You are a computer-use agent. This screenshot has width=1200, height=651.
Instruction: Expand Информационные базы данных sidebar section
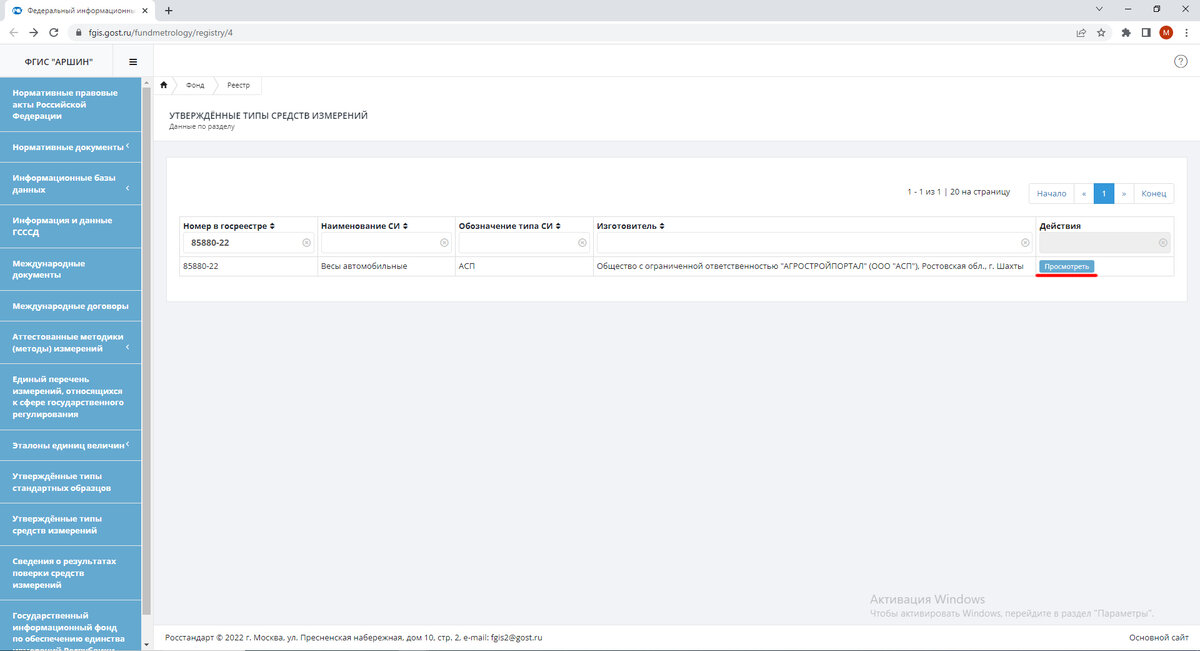click(70, 183)
